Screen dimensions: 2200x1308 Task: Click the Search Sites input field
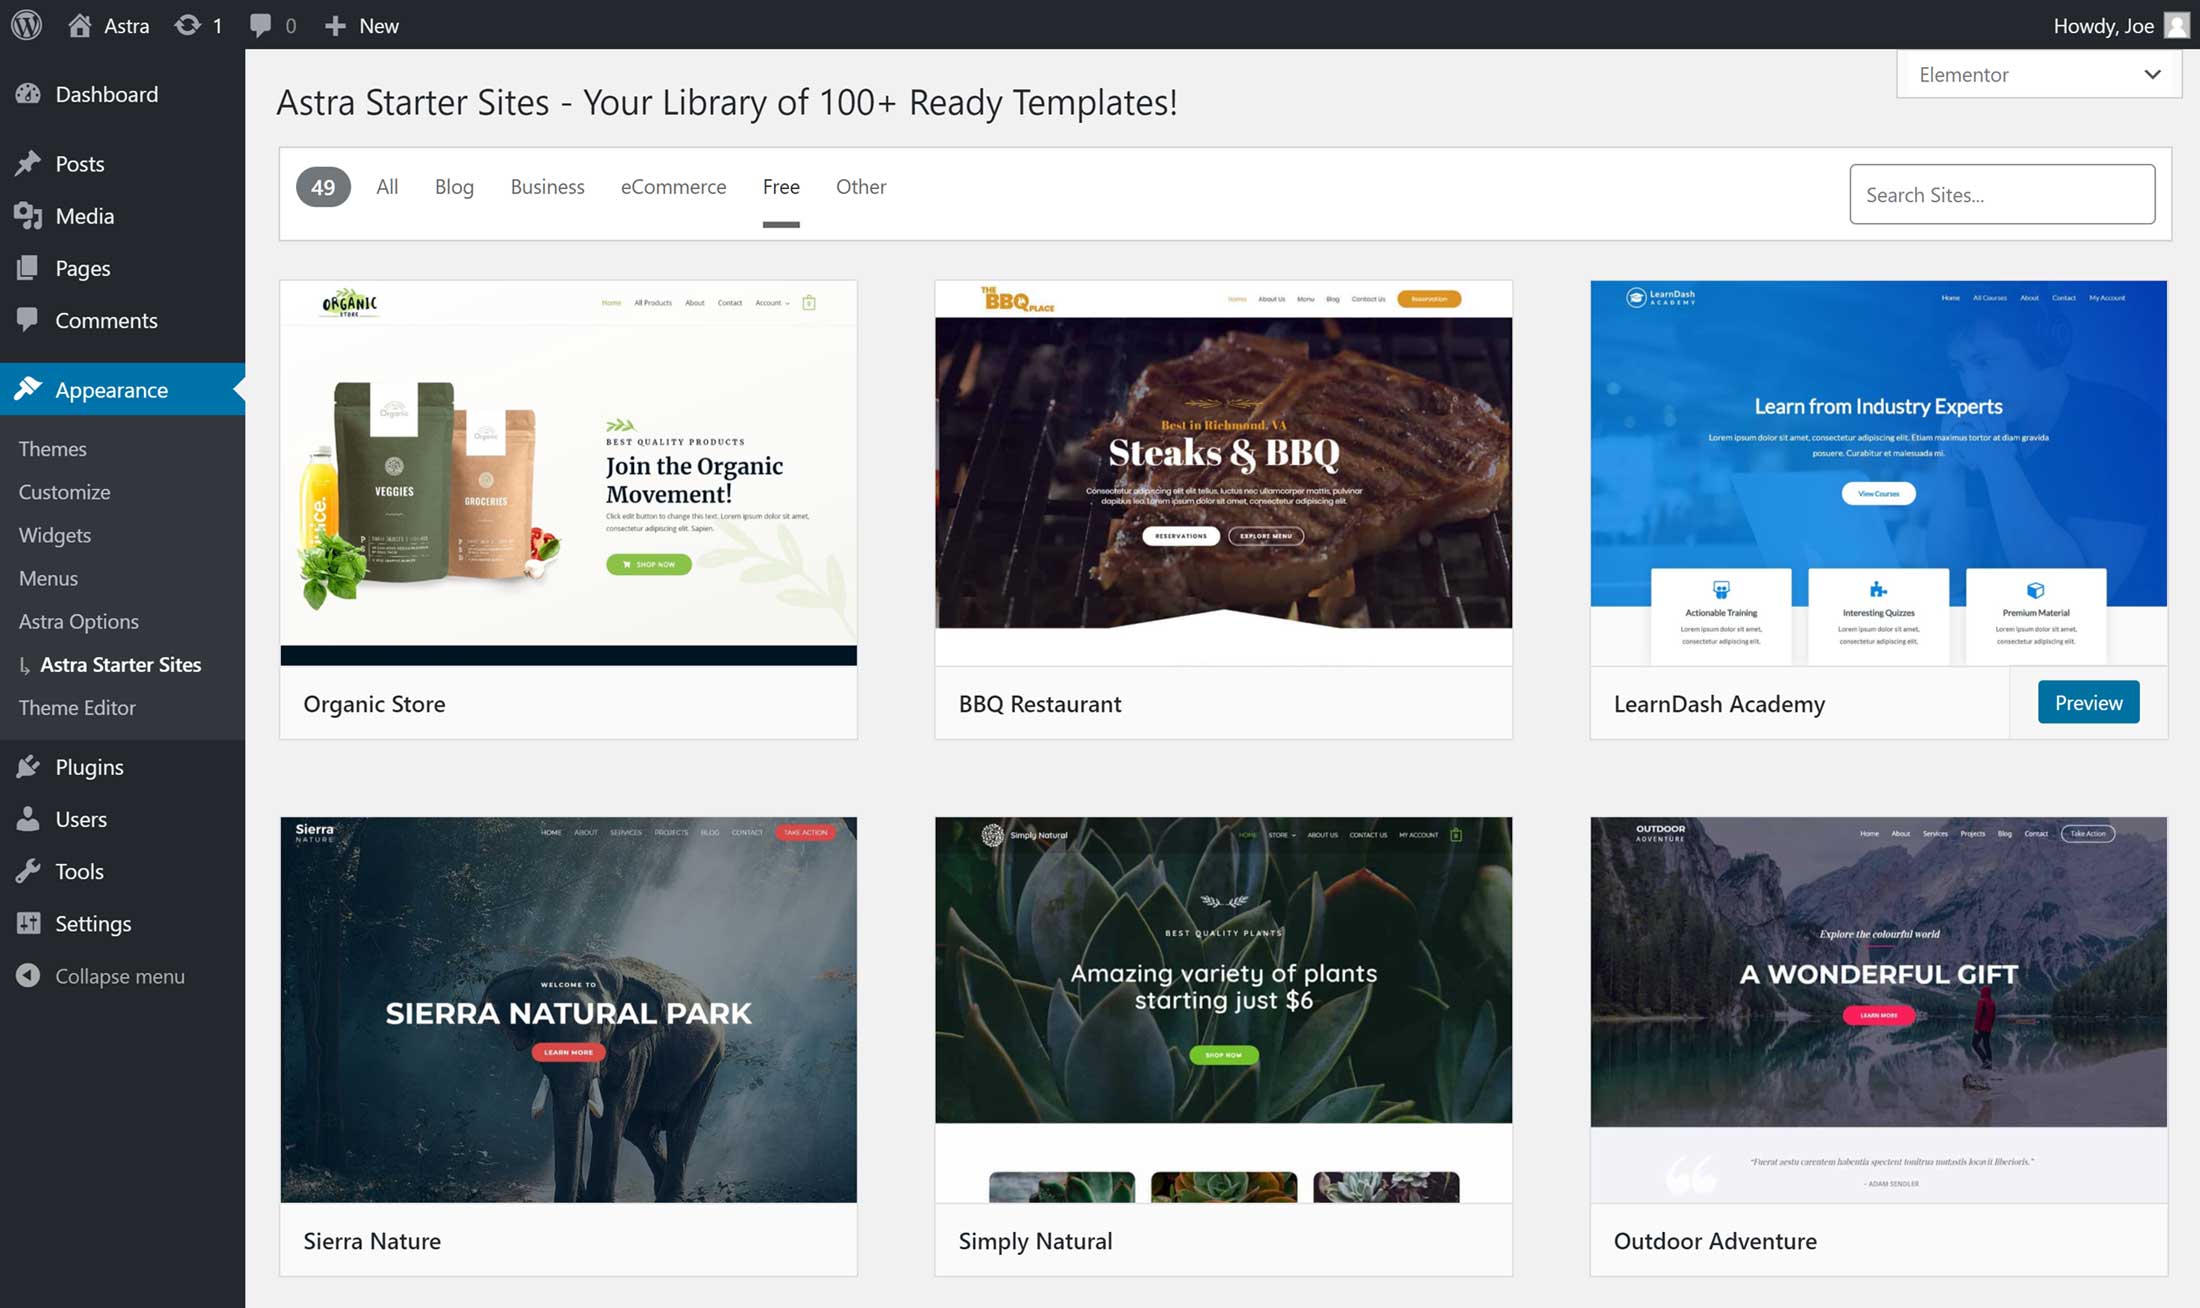2001,193
